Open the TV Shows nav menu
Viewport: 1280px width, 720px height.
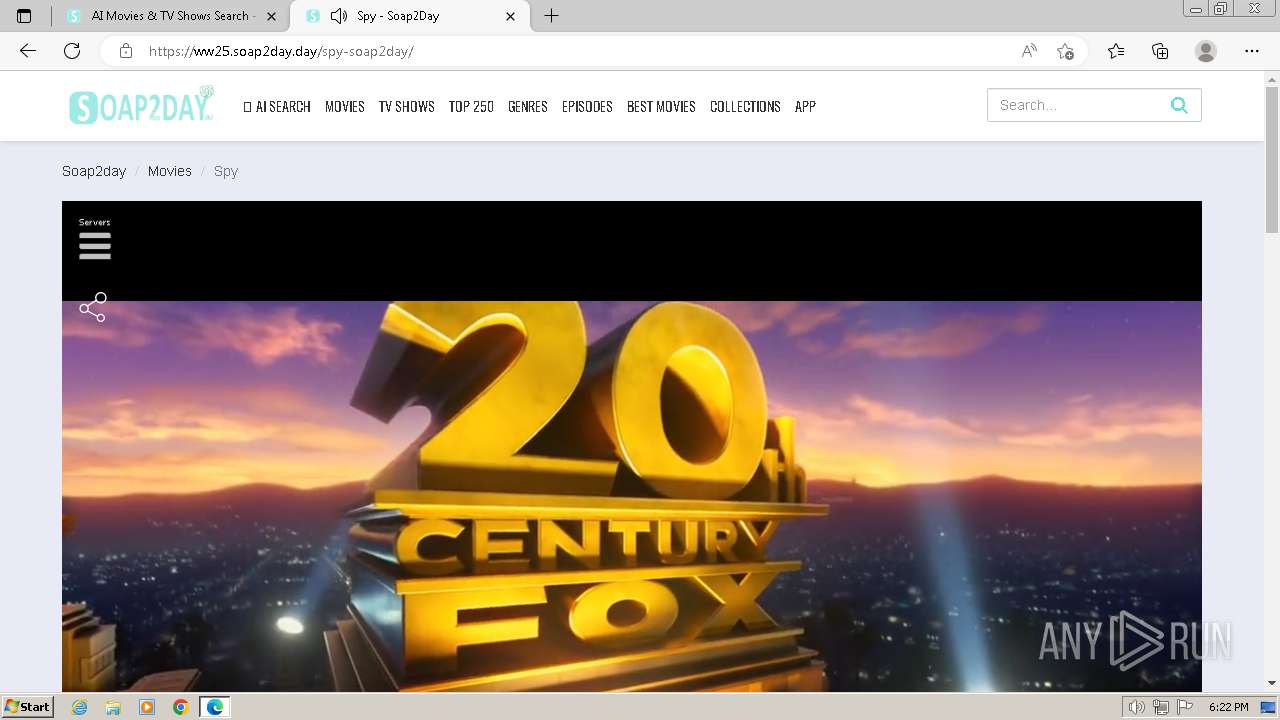pos(406,106)
